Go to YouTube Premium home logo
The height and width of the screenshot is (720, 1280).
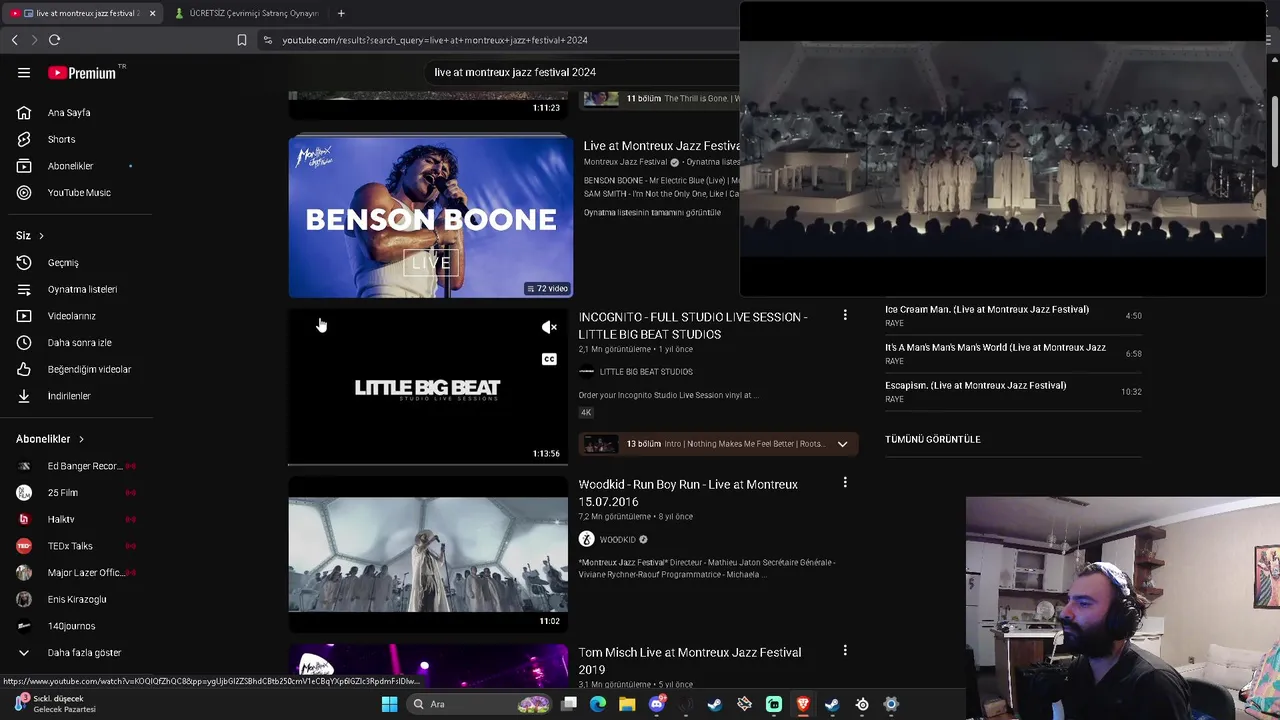(x=83, y=73)
